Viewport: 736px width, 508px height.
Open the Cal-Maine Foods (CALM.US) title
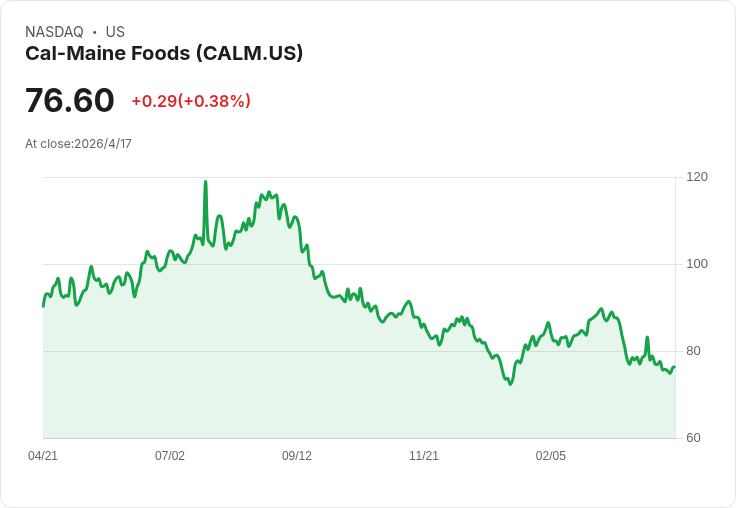point(164,53)
